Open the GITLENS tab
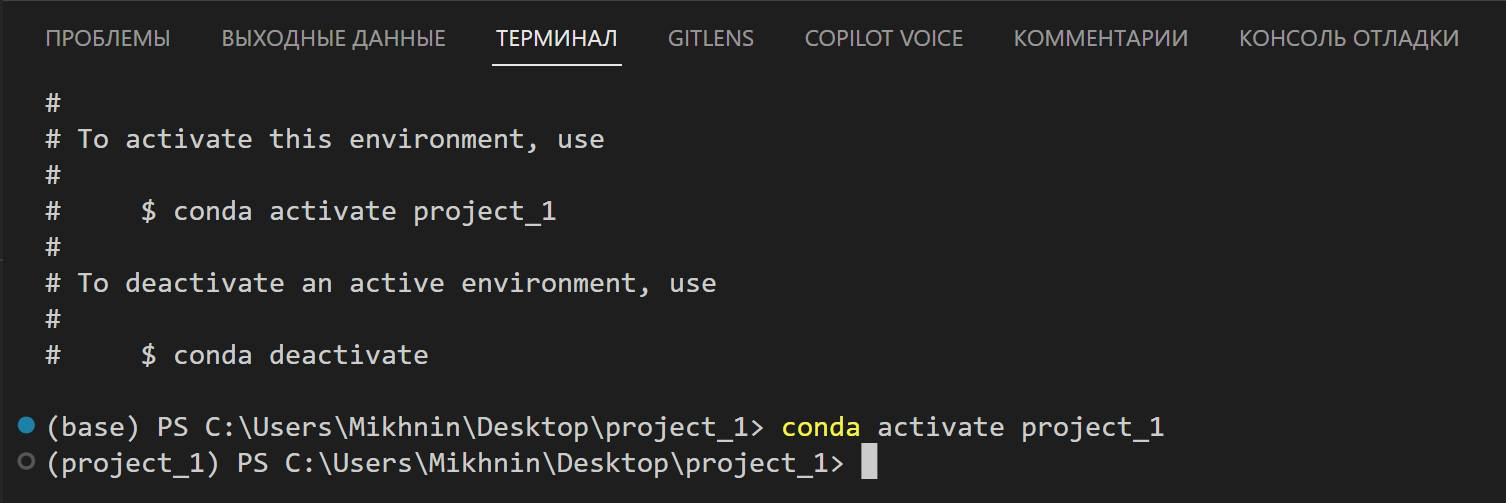Viewport: 1506px width, 503px height. coord(710,39)
